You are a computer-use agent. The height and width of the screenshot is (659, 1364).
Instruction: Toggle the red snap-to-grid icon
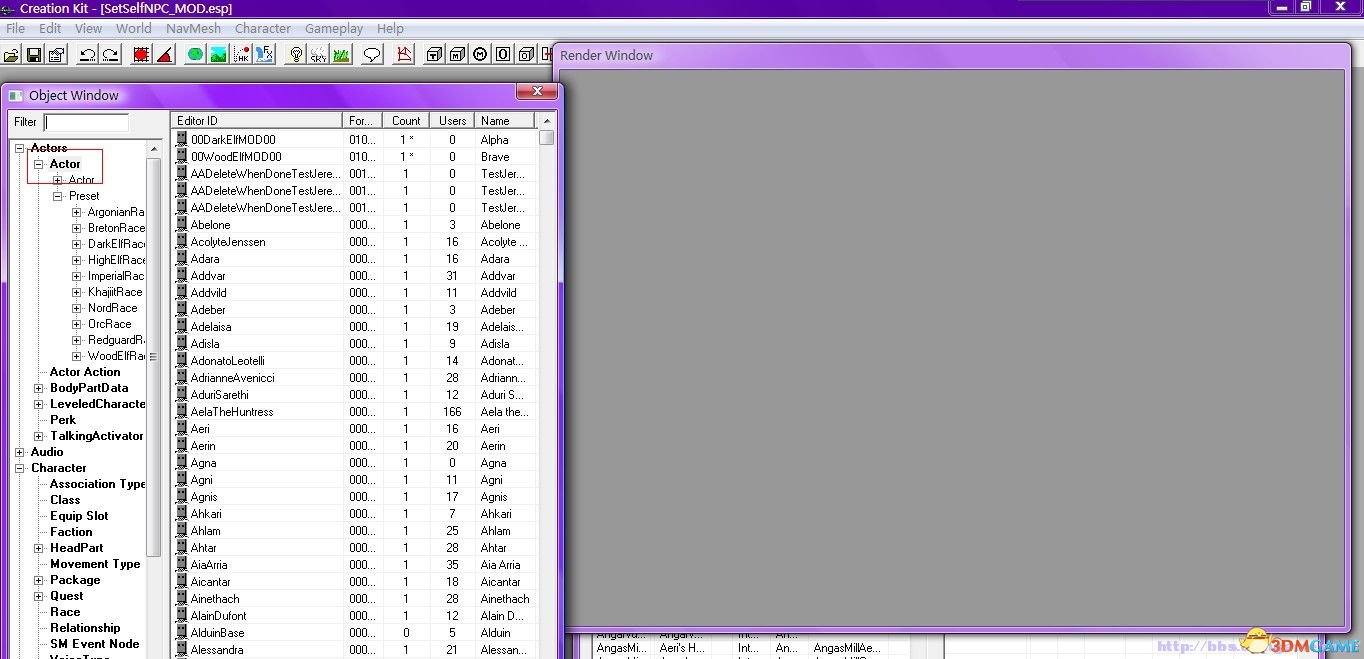pyautogui.click(x=141, y=55)
